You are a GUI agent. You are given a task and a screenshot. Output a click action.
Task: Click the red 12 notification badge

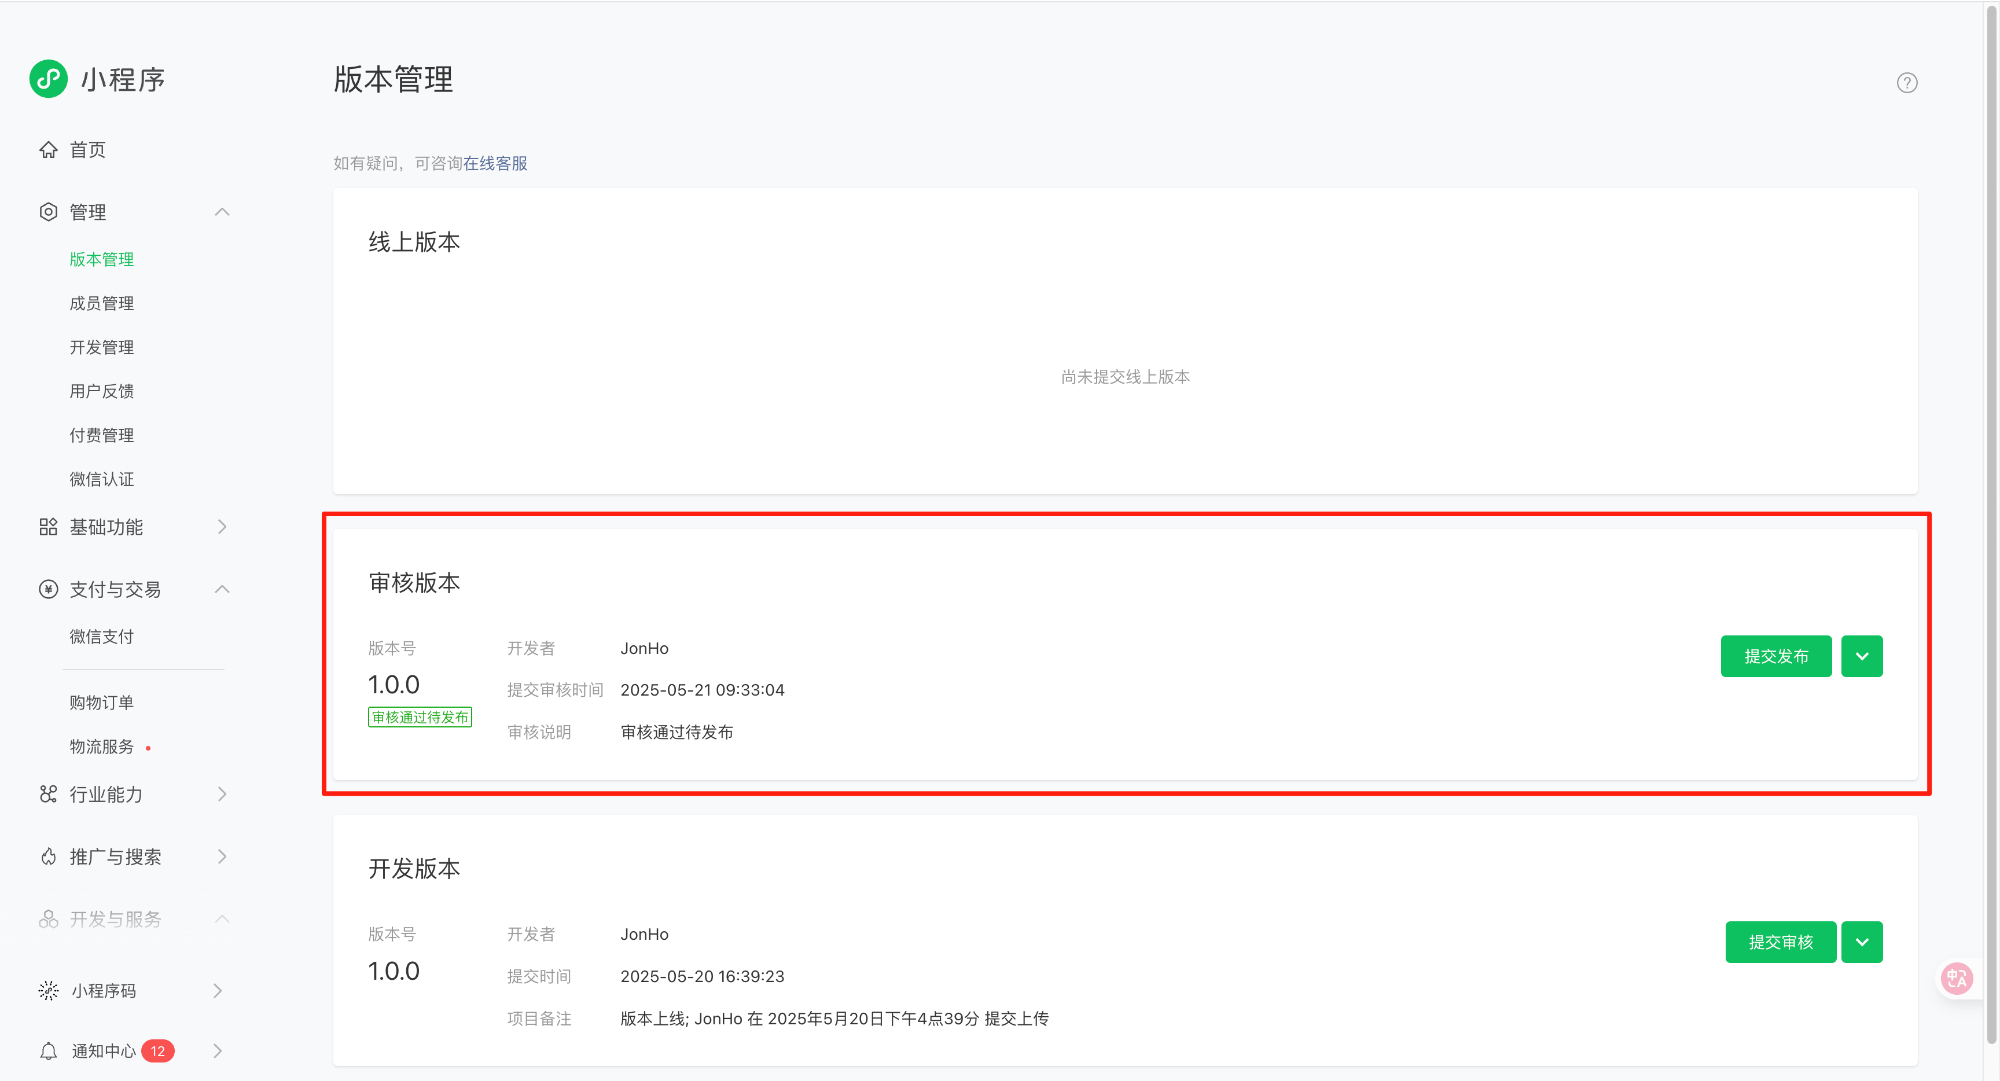pos(158,1051)
